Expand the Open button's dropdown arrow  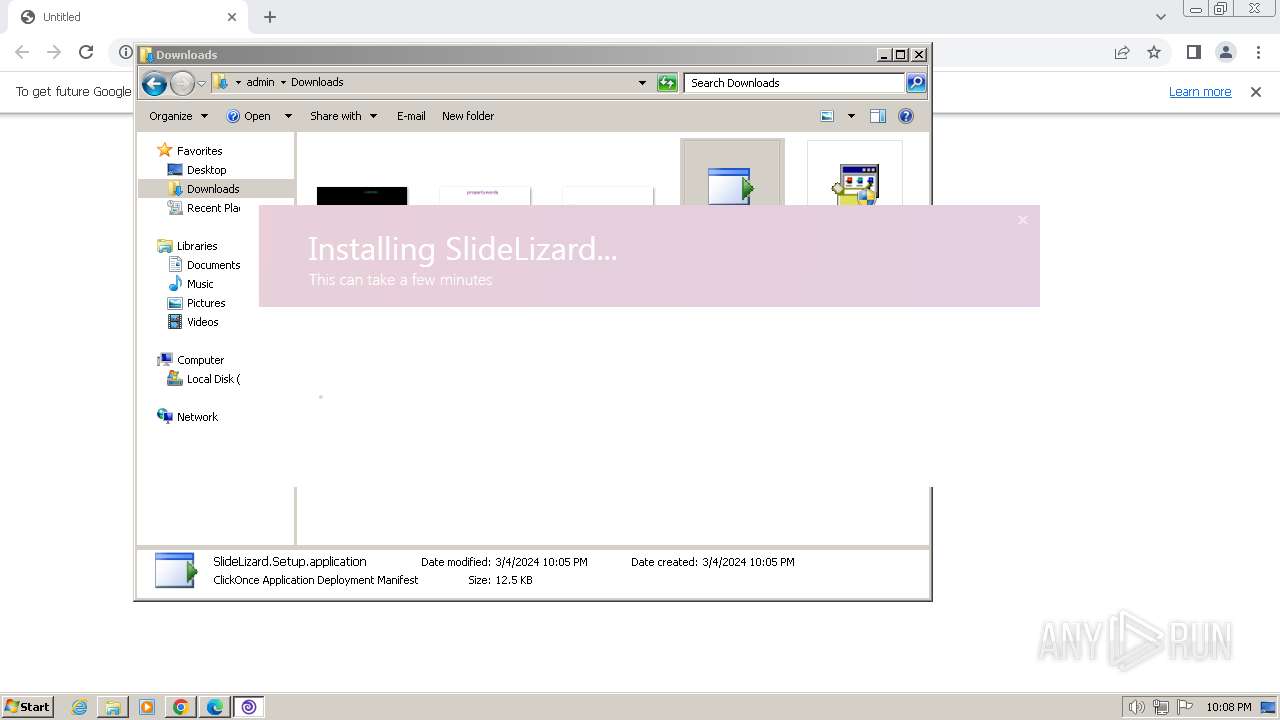288,116
